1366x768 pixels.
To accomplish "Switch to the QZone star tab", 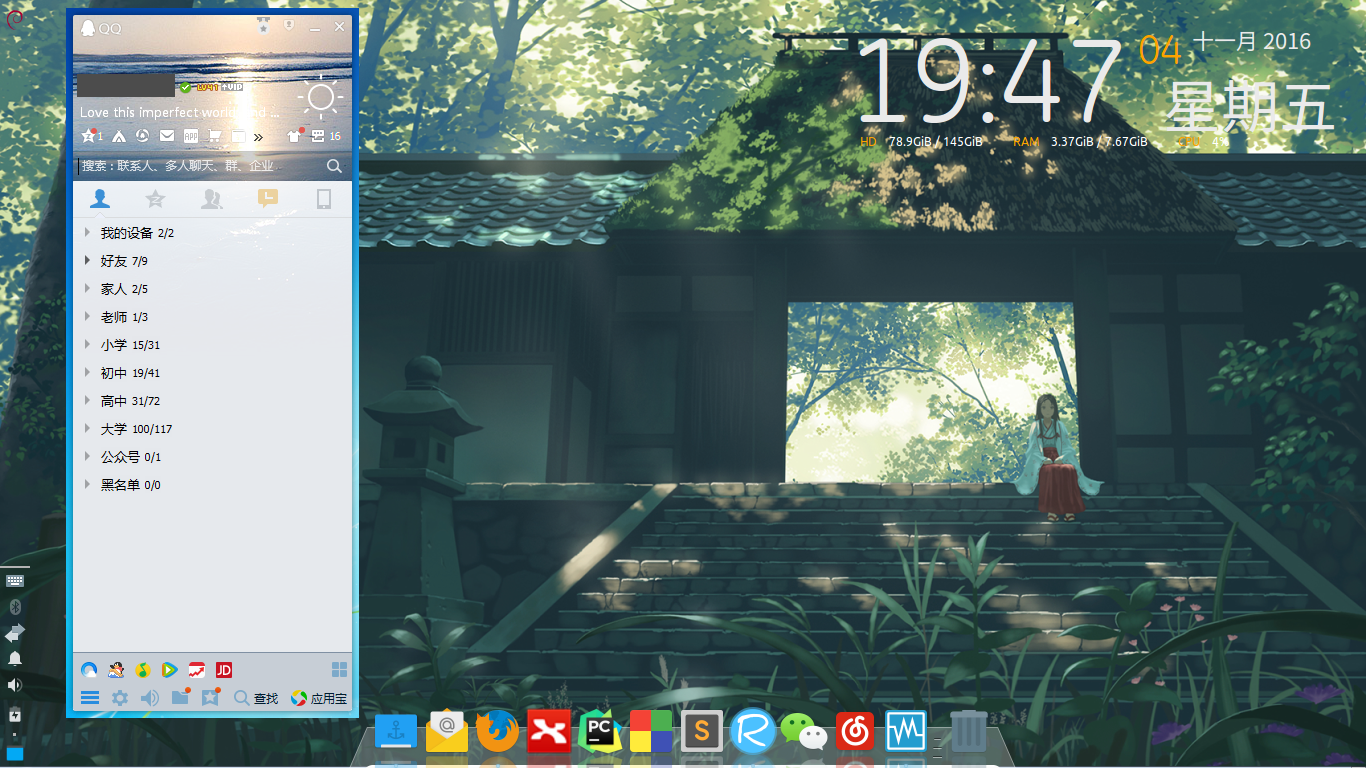I will (155, 199).
